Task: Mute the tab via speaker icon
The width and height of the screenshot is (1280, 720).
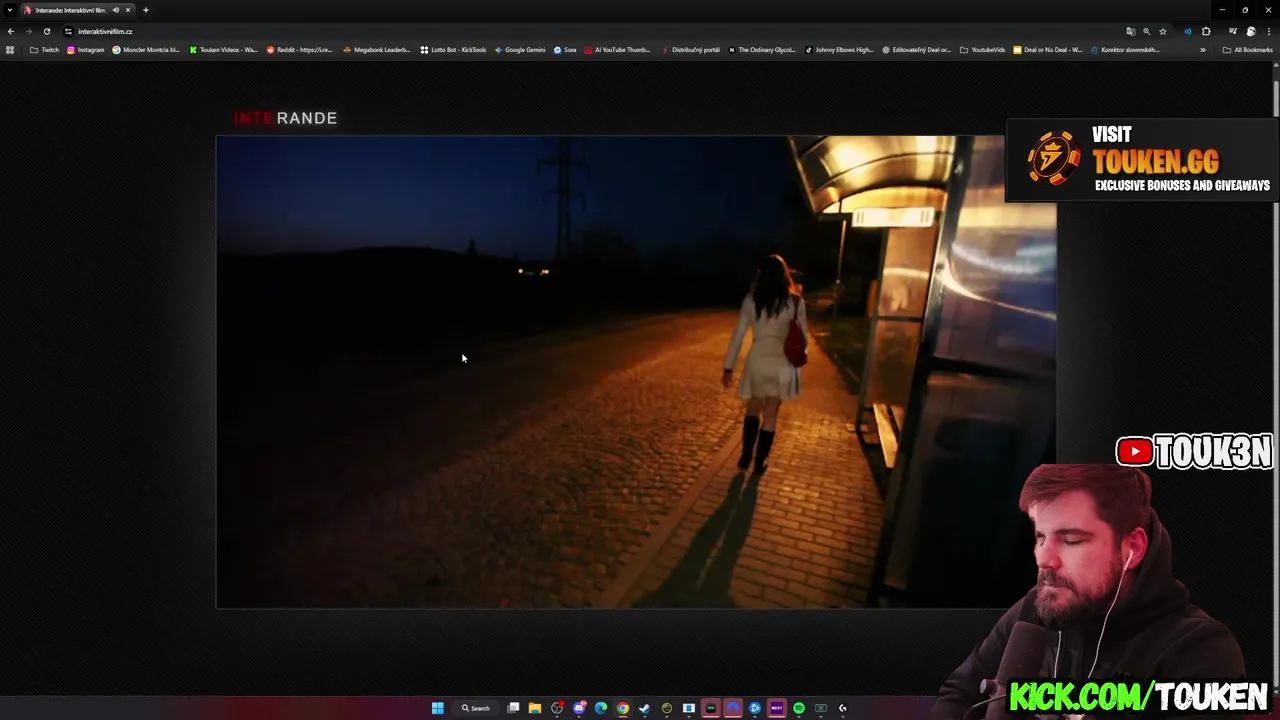Action: [116, 10]
